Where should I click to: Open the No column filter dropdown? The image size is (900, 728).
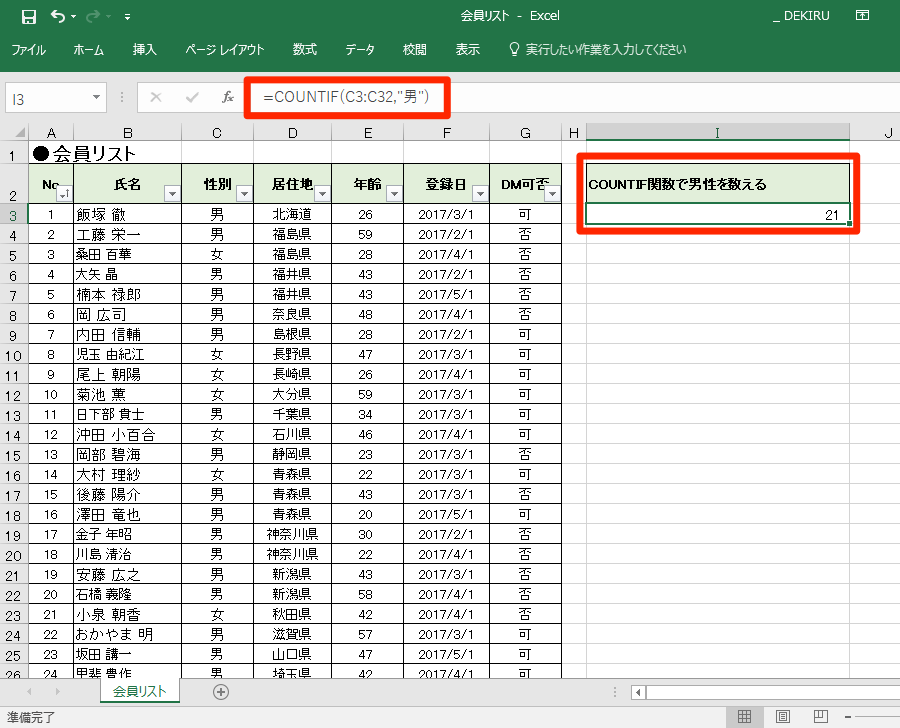click(x=65, y=193)
